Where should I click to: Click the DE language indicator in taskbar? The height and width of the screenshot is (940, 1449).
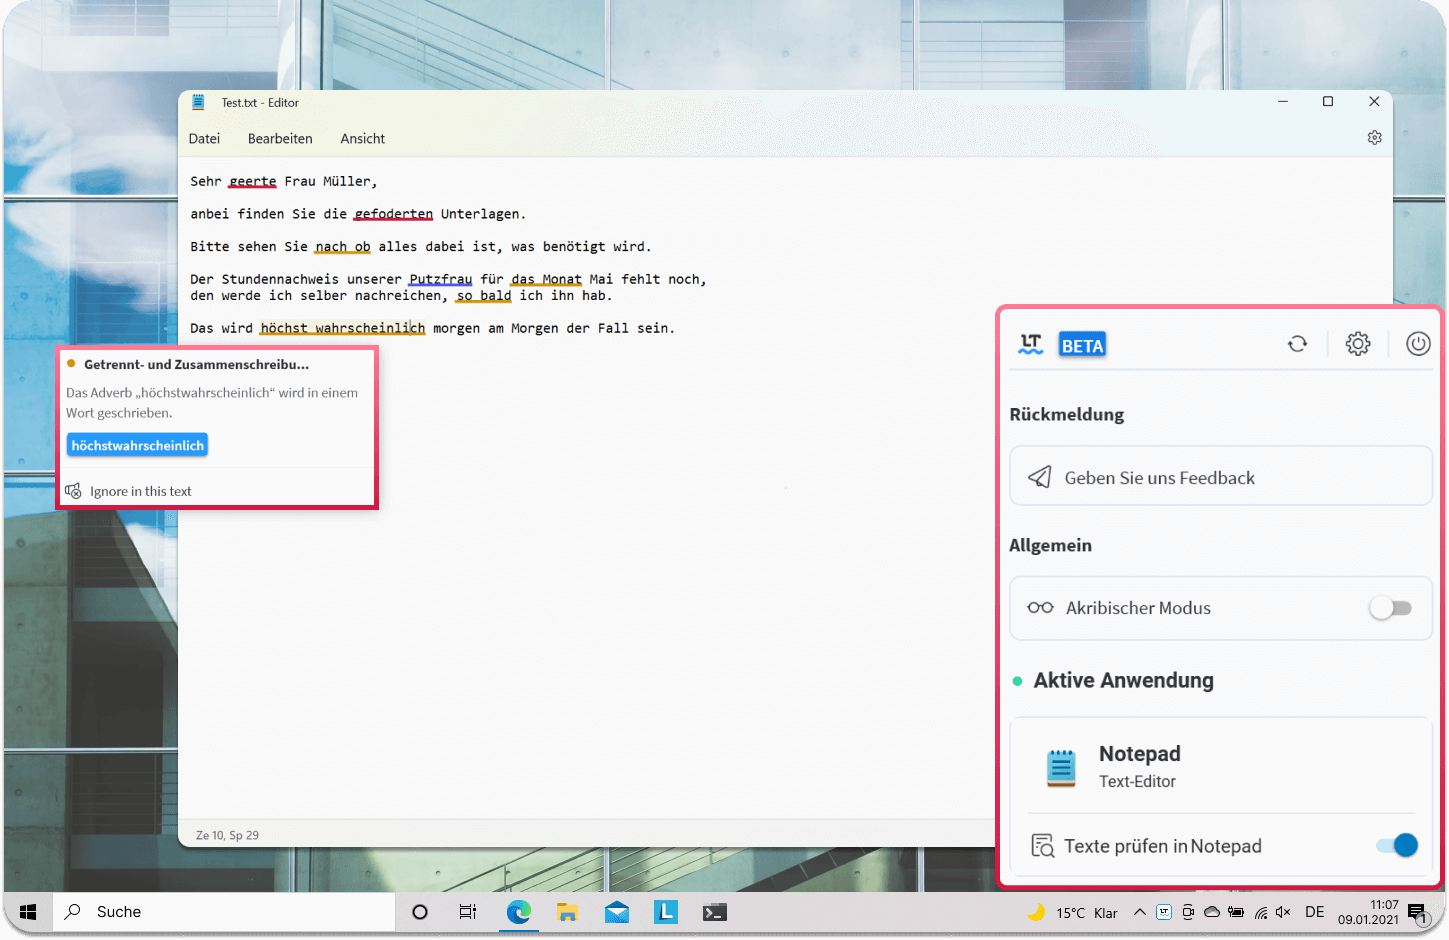pyautogui.click(x=1314, y=912)
